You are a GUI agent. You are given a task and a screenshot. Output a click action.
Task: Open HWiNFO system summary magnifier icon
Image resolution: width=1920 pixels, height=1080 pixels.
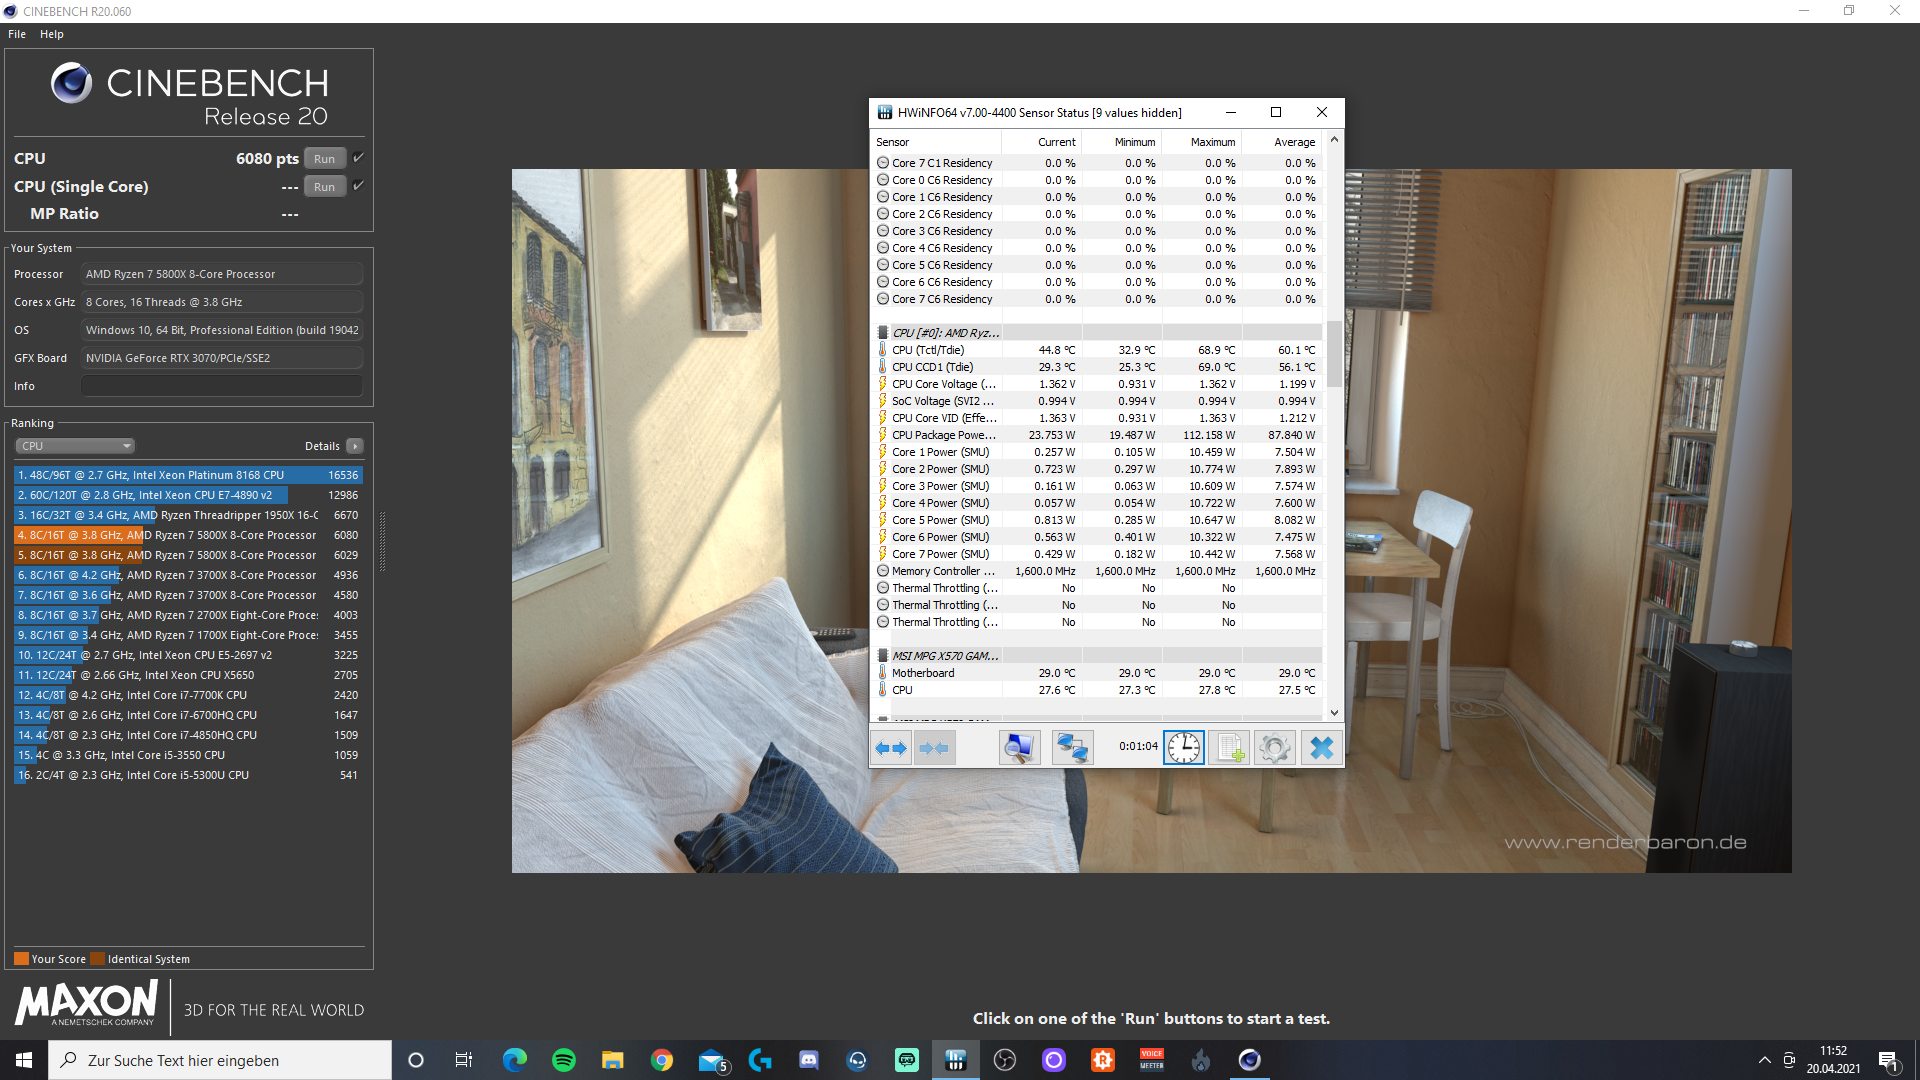(x=1019, y=748)
